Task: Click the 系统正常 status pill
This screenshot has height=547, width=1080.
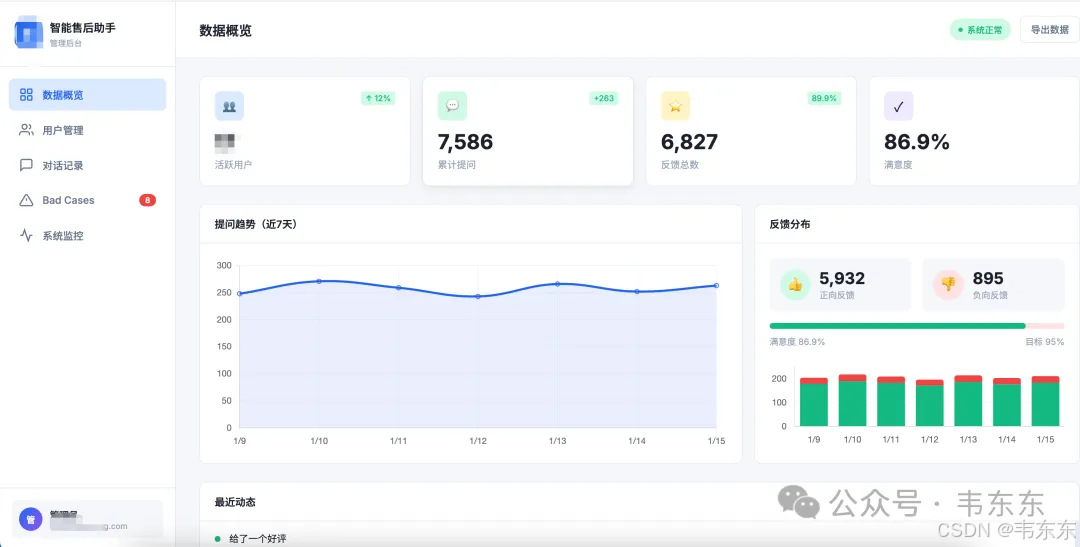Action: (x=980, y=30)
